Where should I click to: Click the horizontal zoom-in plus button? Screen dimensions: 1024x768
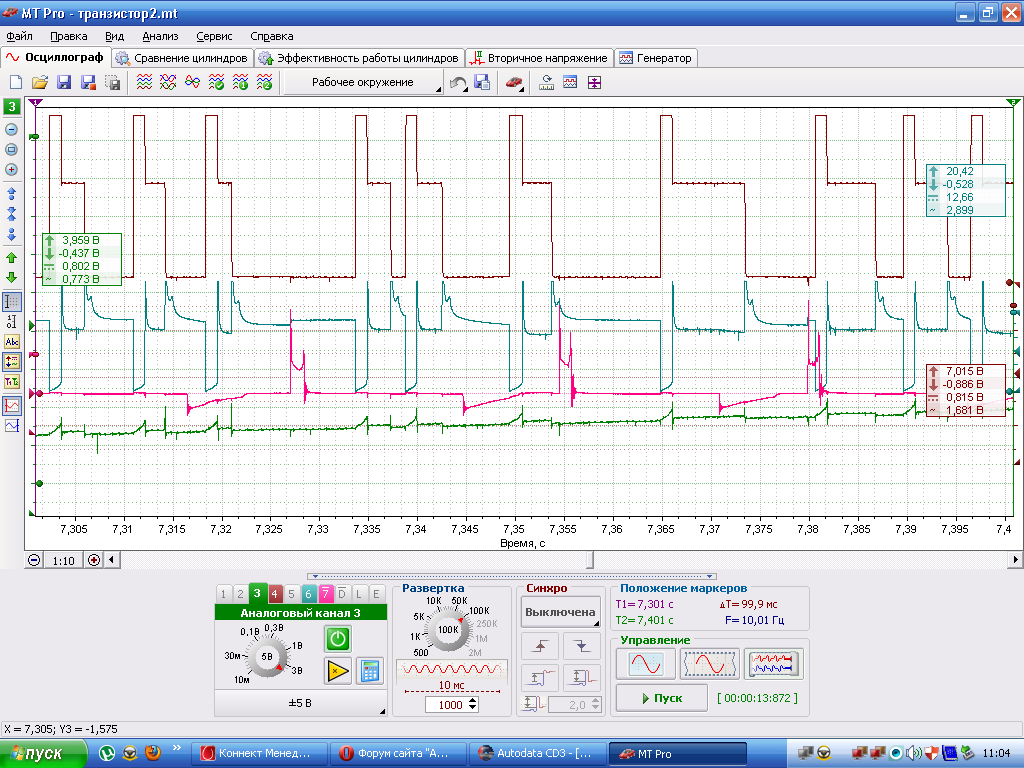click(x=94, y=560)
